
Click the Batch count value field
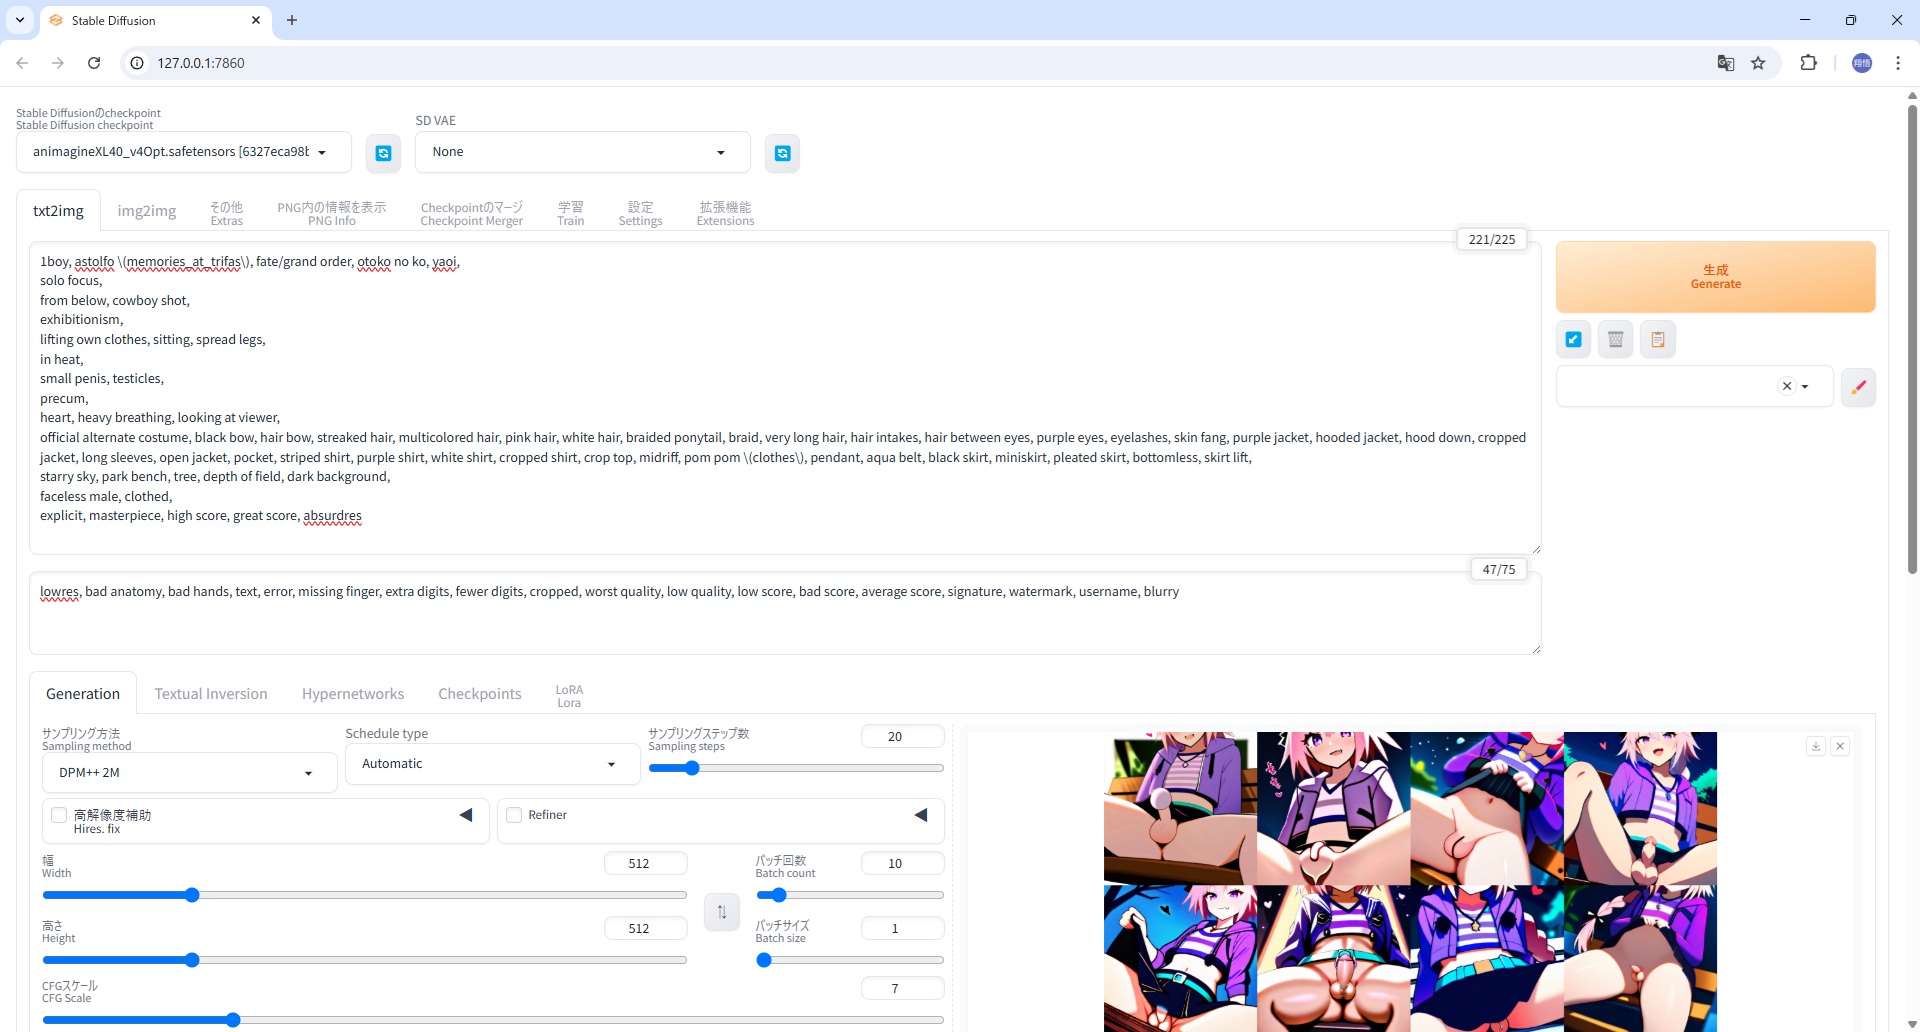point(902,864)
